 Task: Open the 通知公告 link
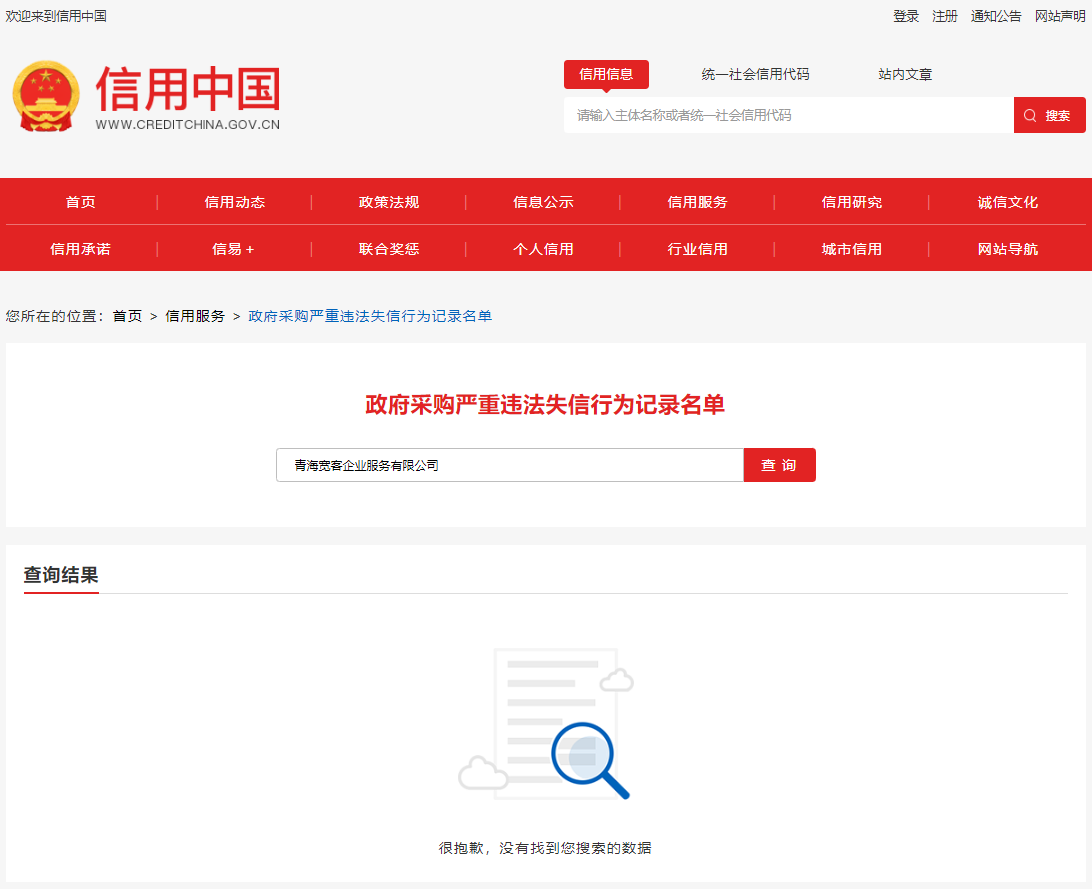(x=996, y=16)
